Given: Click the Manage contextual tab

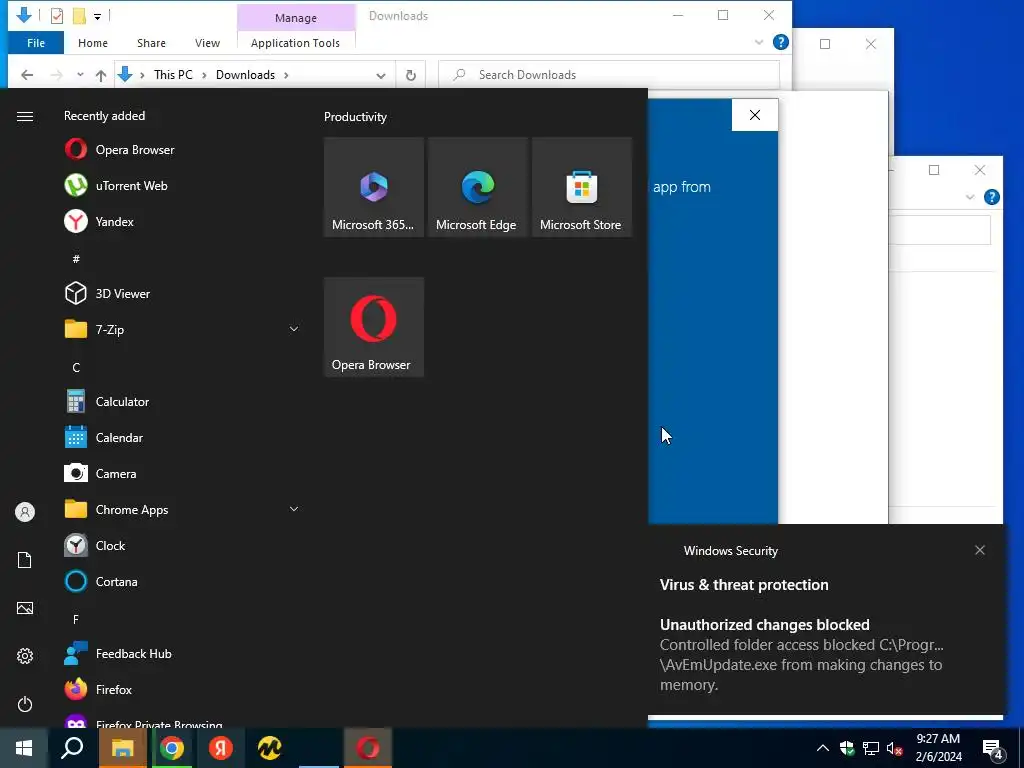Looking at the screenshot, I should [296, 18].
